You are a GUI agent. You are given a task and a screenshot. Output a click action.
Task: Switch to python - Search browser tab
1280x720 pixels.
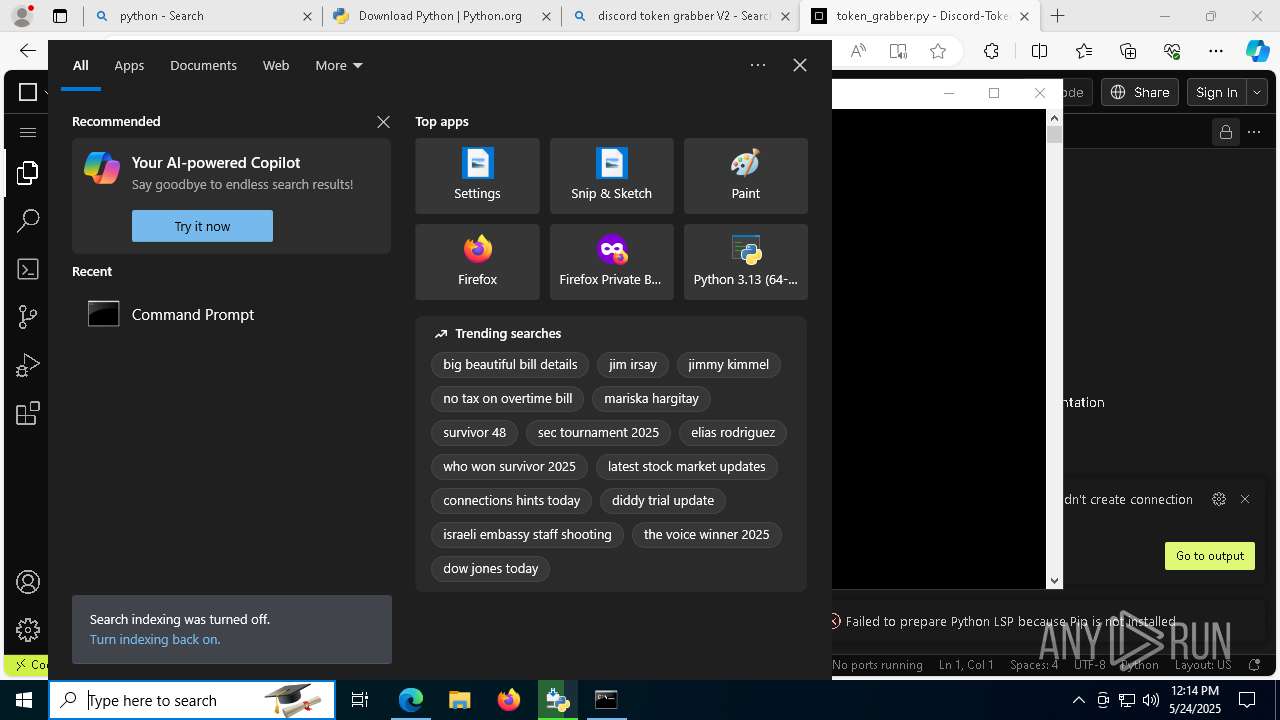[202, 16]
